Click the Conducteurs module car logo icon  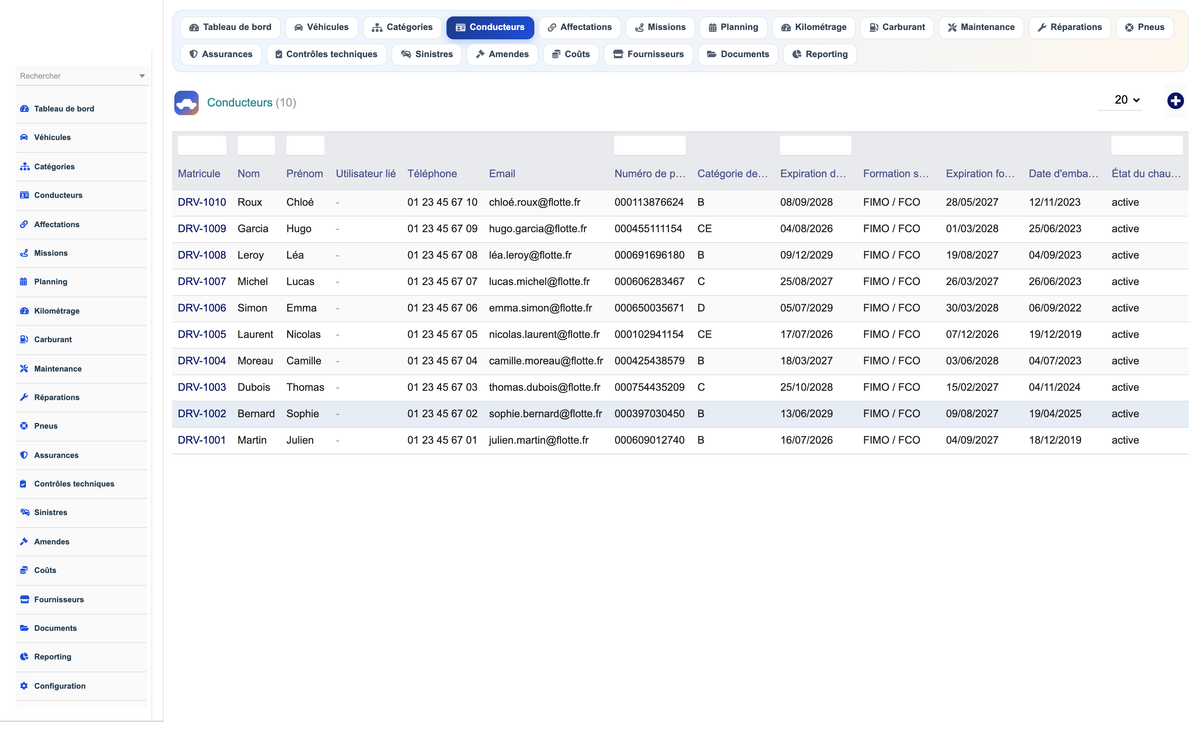[x=186, y=102]
